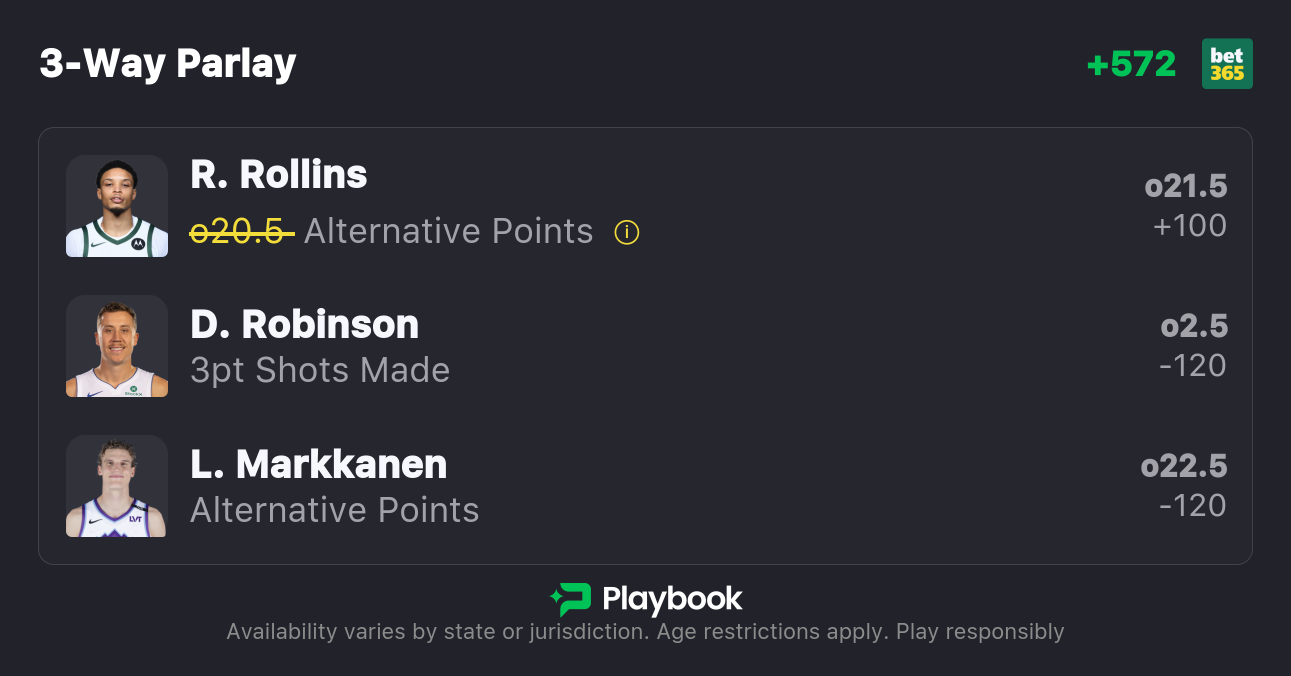
Task: Open D. Robinson player headshot
Action: click(117, 346)
